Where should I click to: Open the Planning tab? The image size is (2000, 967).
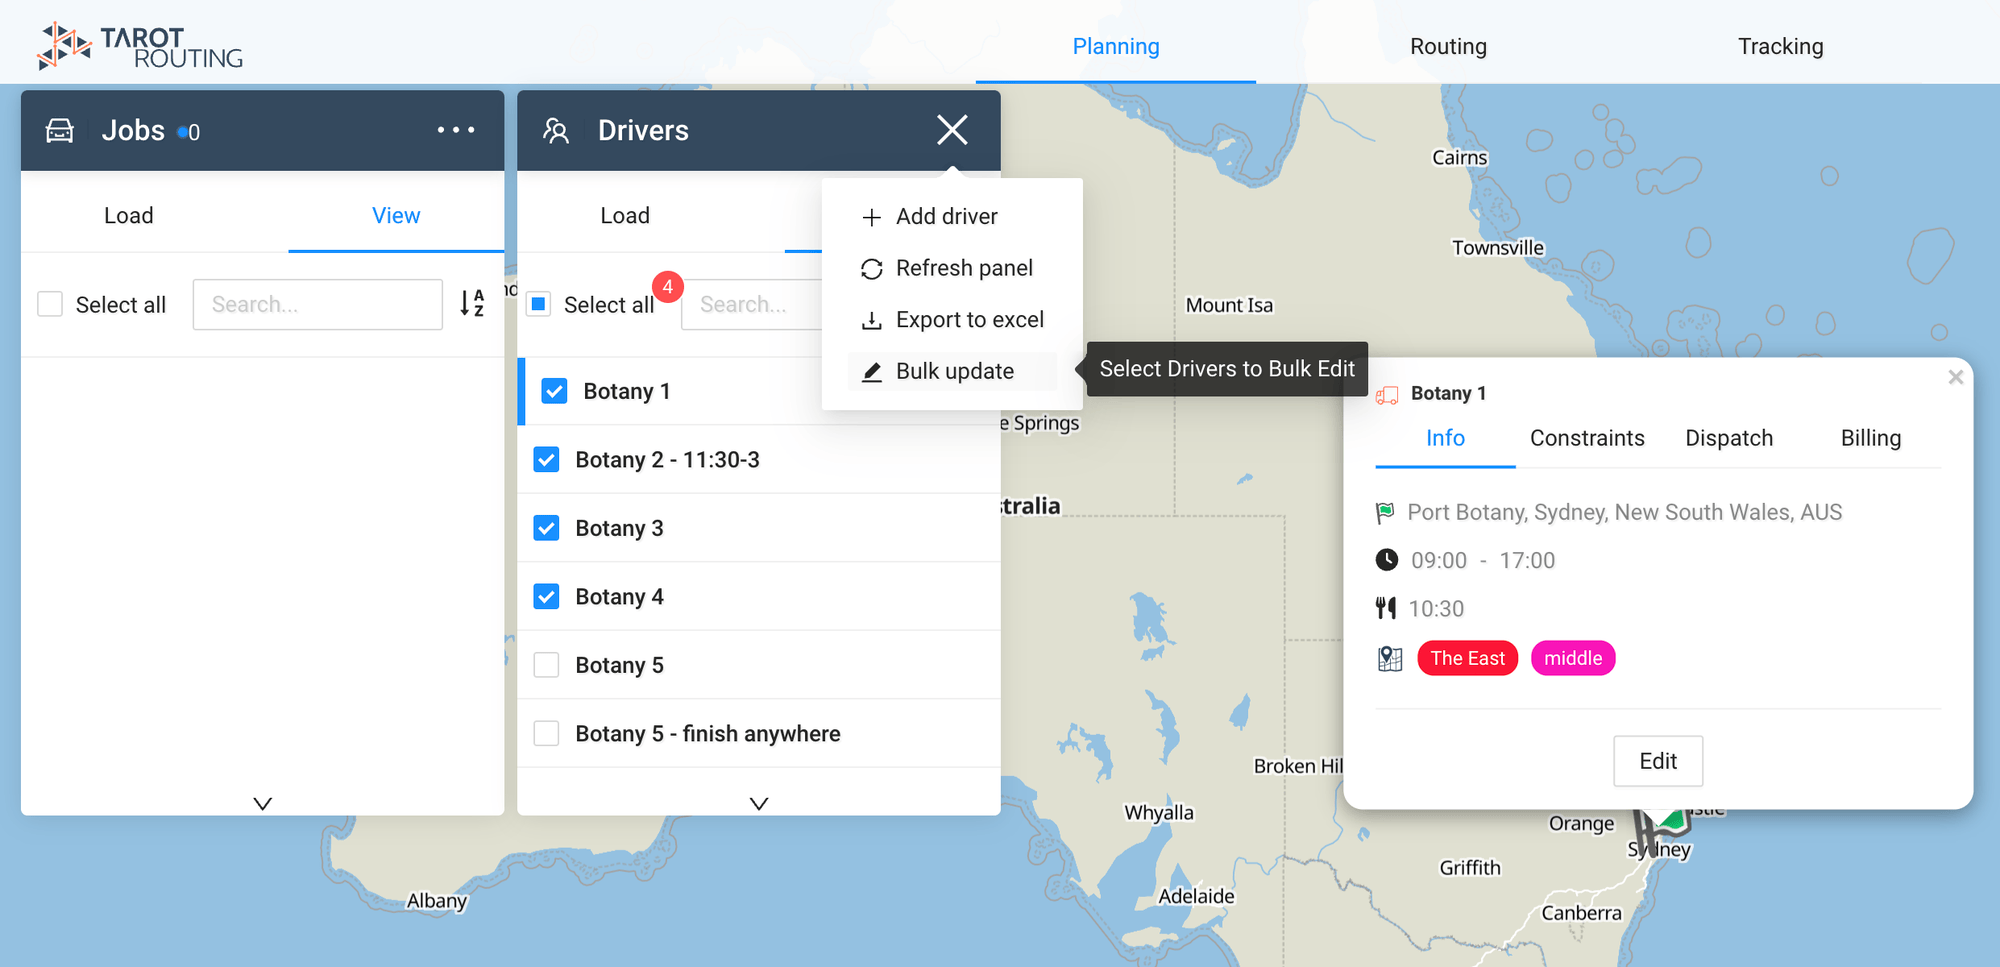point(1116,46)
